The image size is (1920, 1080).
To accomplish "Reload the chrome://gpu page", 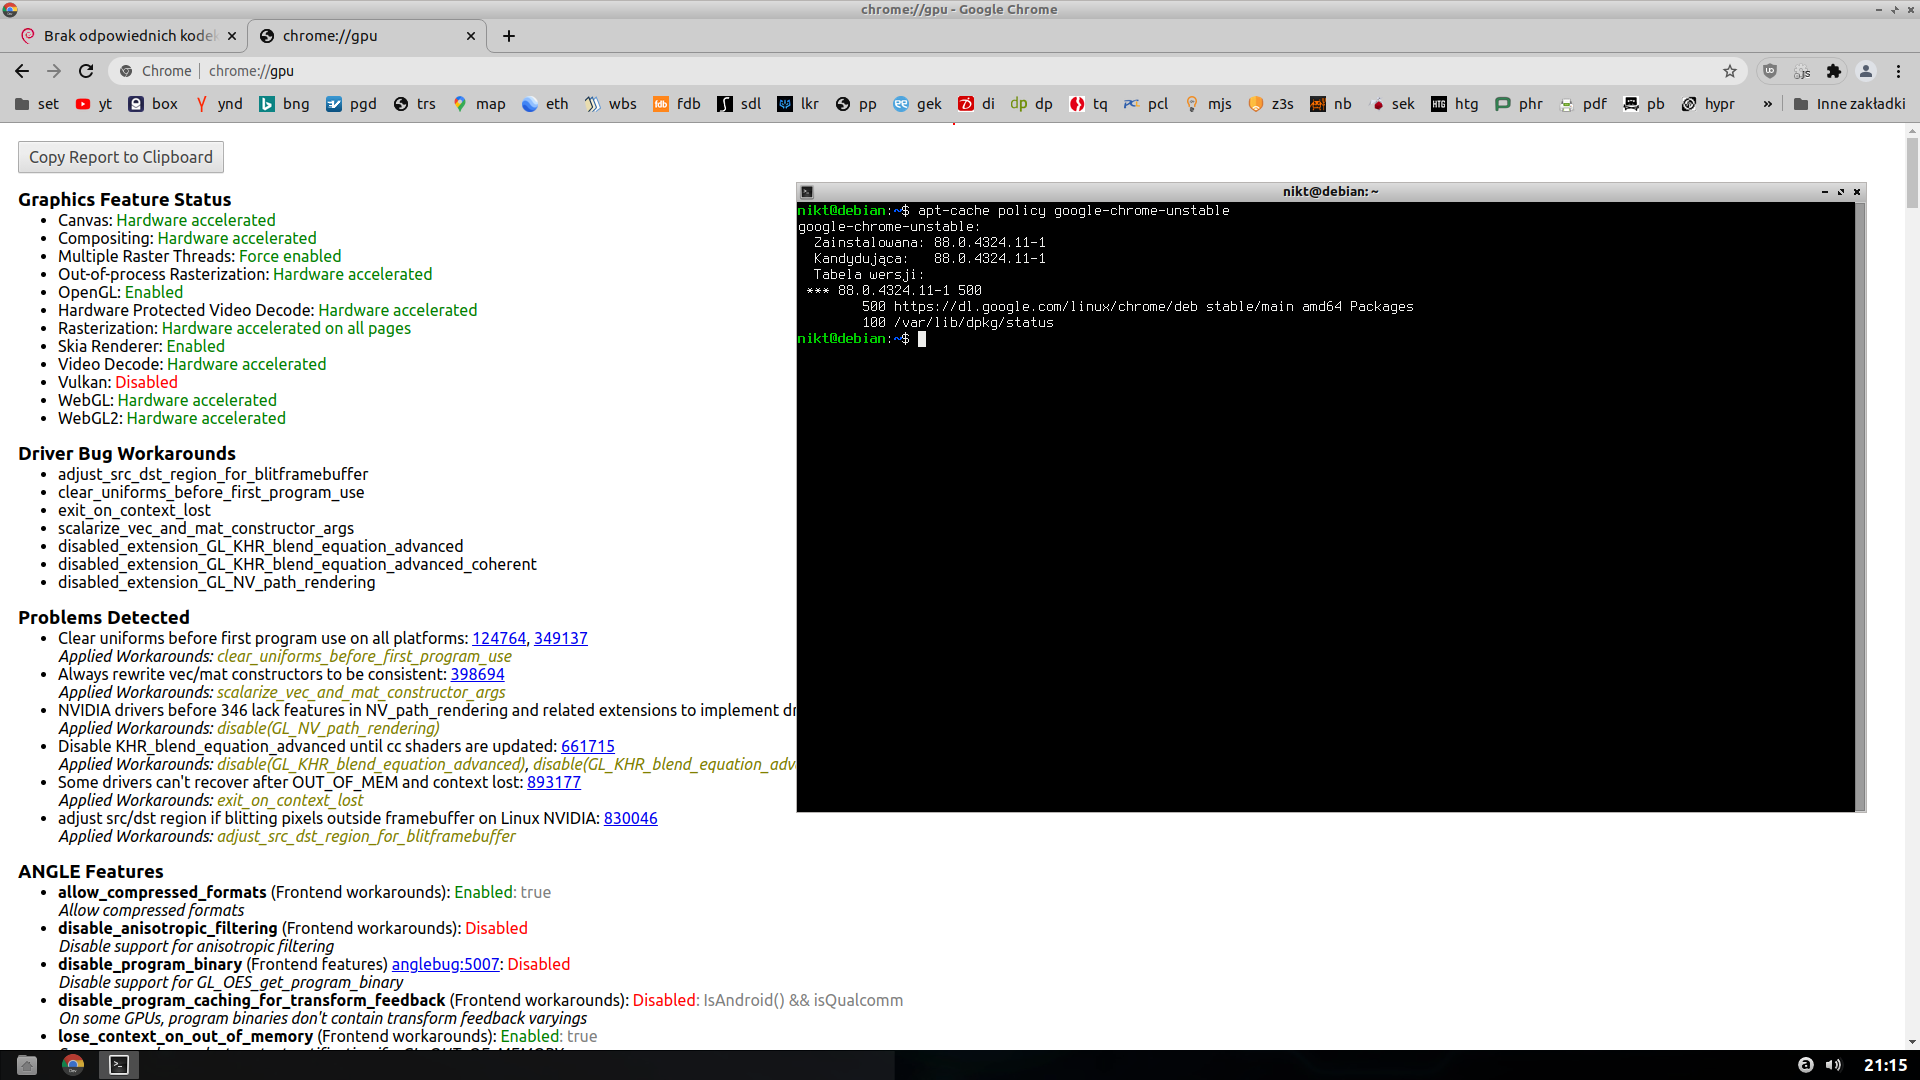I will tap(86, 71).
